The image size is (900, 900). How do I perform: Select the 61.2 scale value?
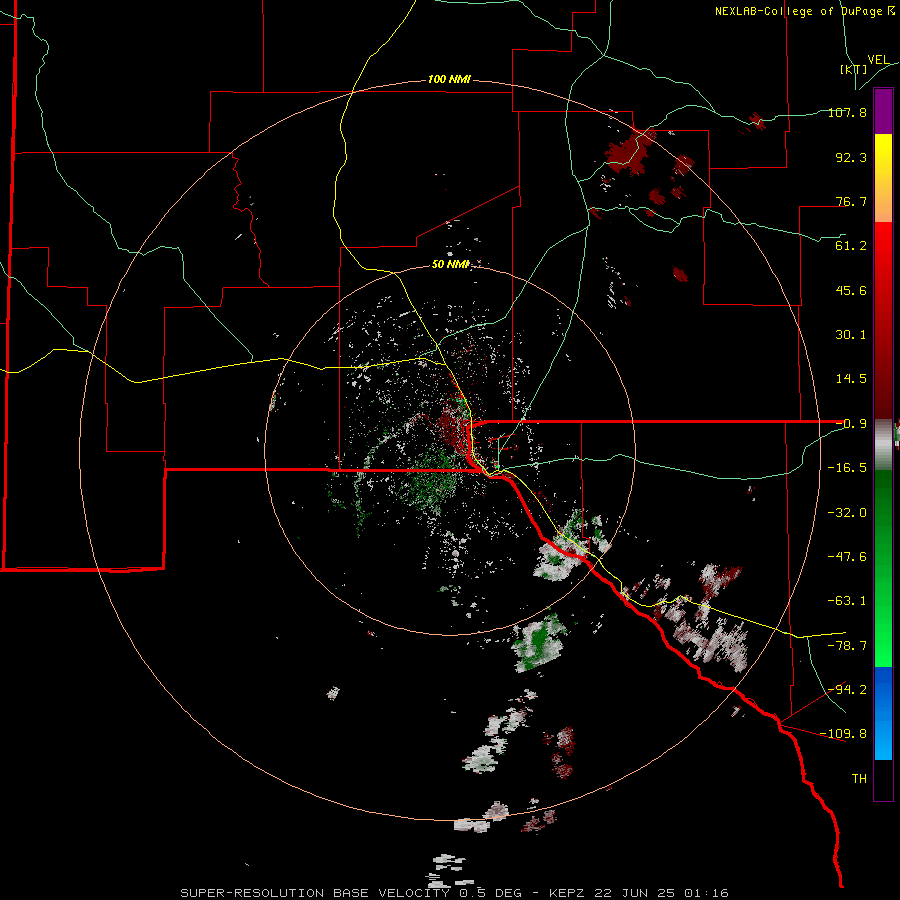tap(851, 246)
